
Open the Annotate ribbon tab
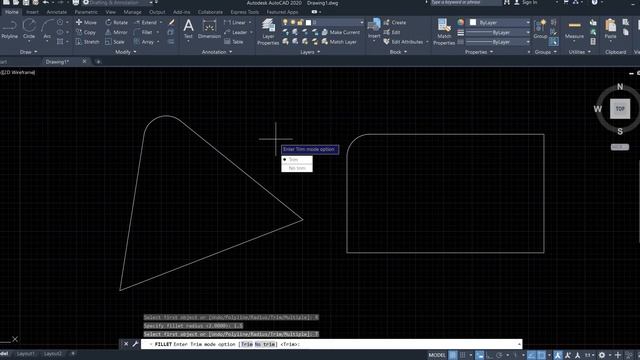pos(56,12)
